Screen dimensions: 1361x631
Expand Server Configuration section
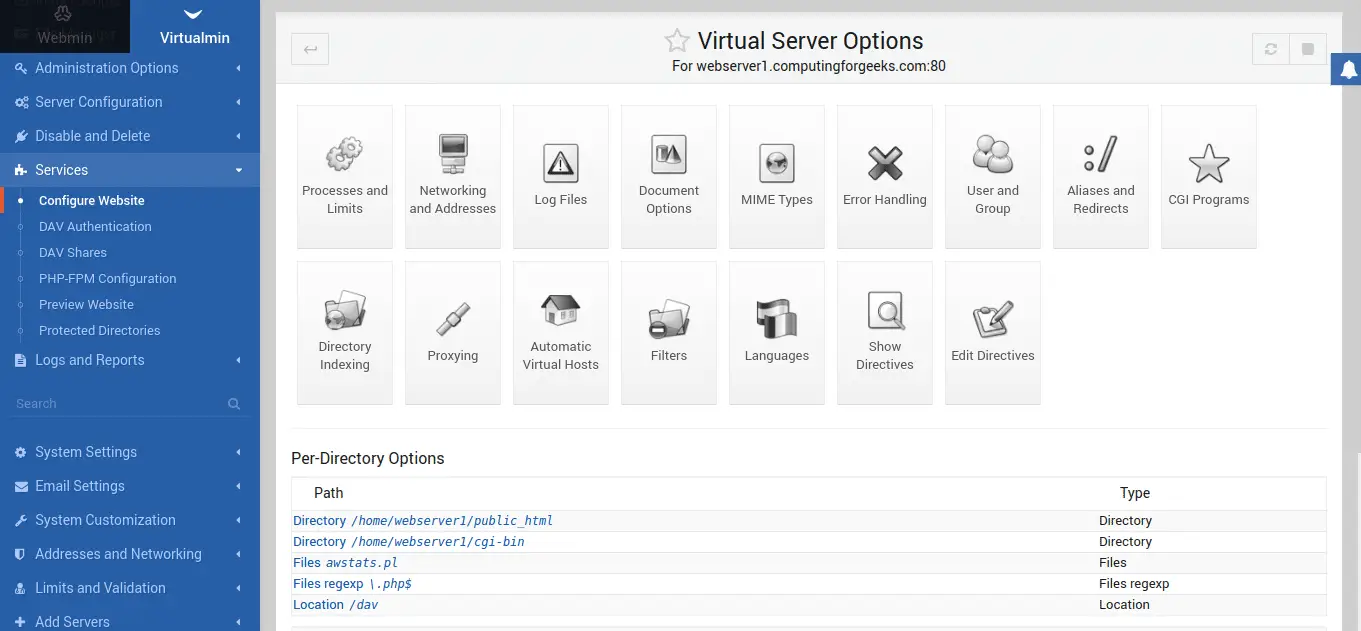pos(130,102)
